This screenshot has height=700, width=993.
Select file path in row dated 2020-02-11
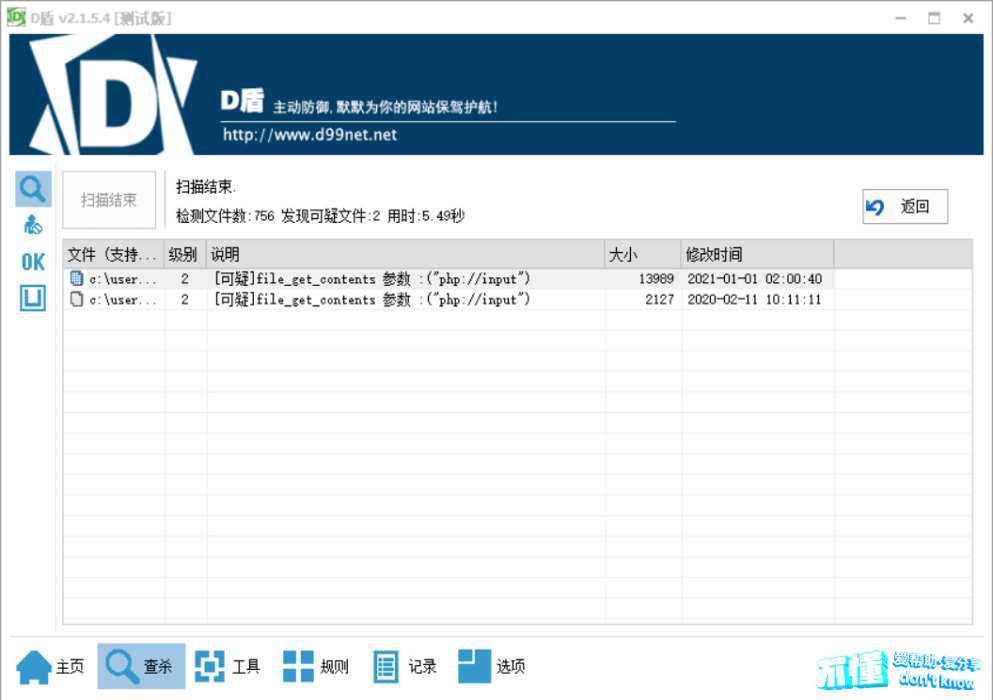[123, 300]
